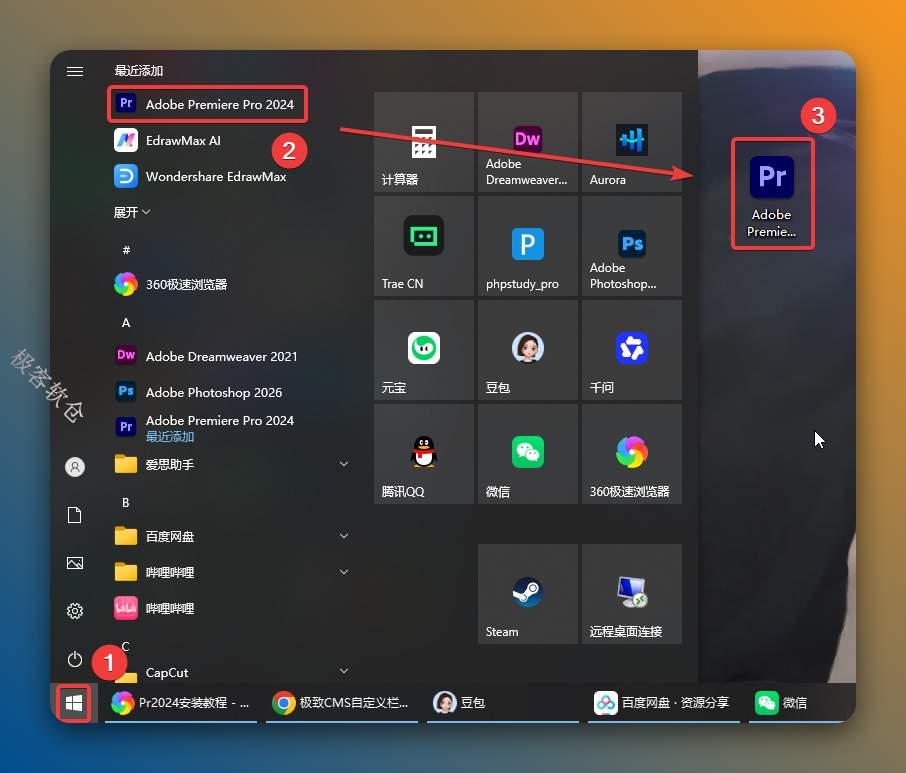Screen dimensions: 906x773
Task: Open 360极速浏览器 in the app list
Action: (x=231, y=284)
